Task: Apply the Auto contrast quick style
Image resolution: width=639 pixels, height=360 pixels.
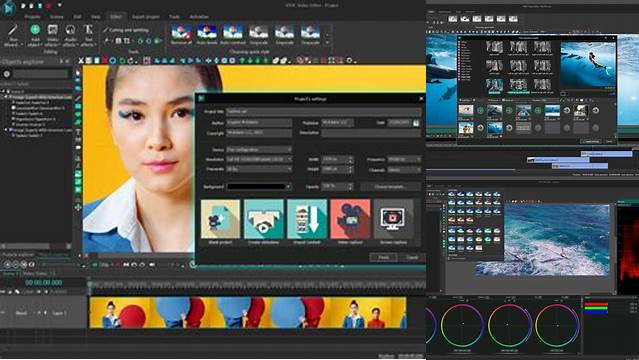Action: click(x=233, y=34)
